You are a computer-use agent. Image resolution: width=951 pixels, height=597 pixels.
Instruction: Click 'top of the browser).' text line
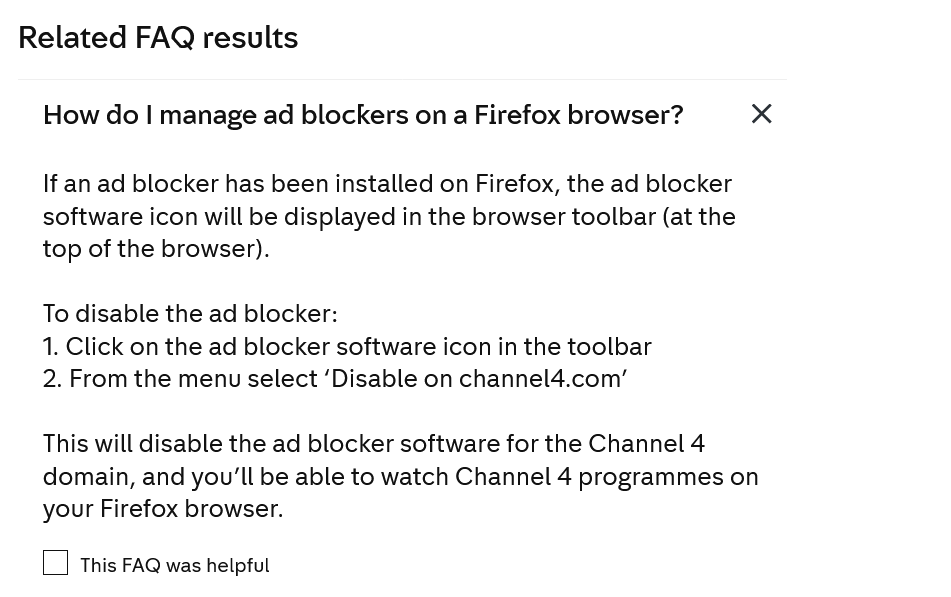click(156, 249)
